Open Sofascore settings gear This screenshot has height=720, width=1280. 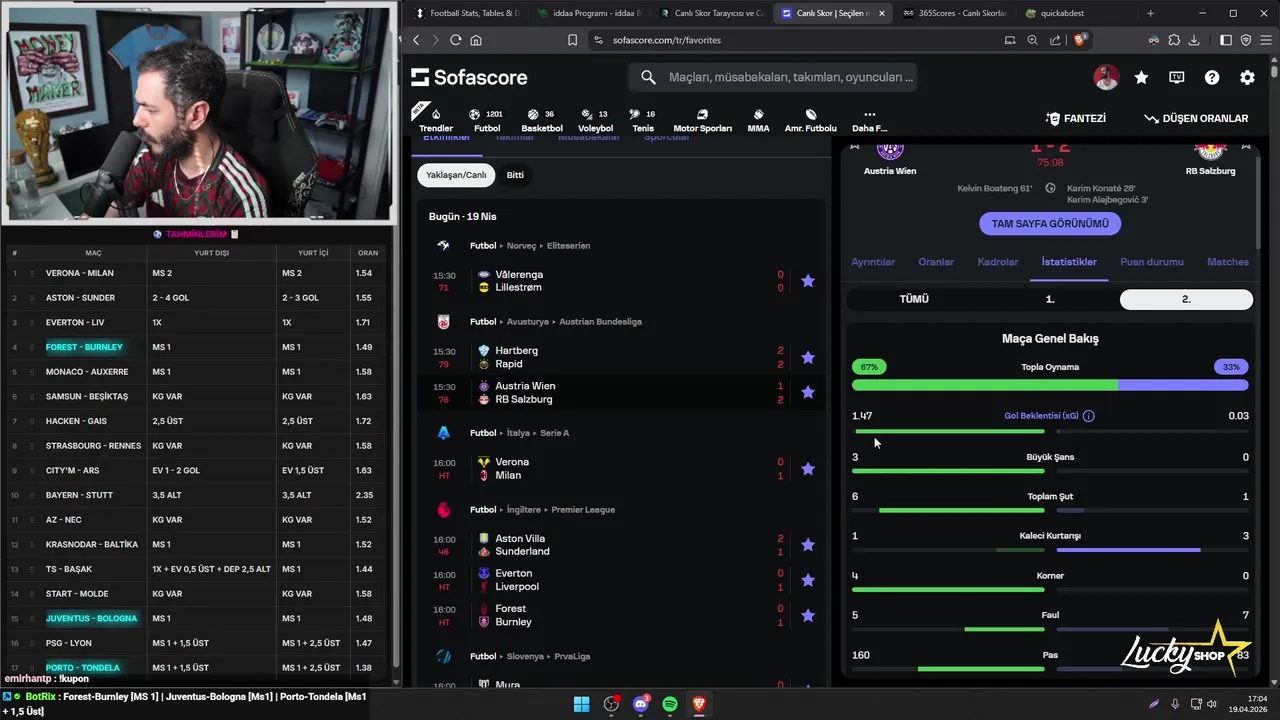pos(1247,77)
